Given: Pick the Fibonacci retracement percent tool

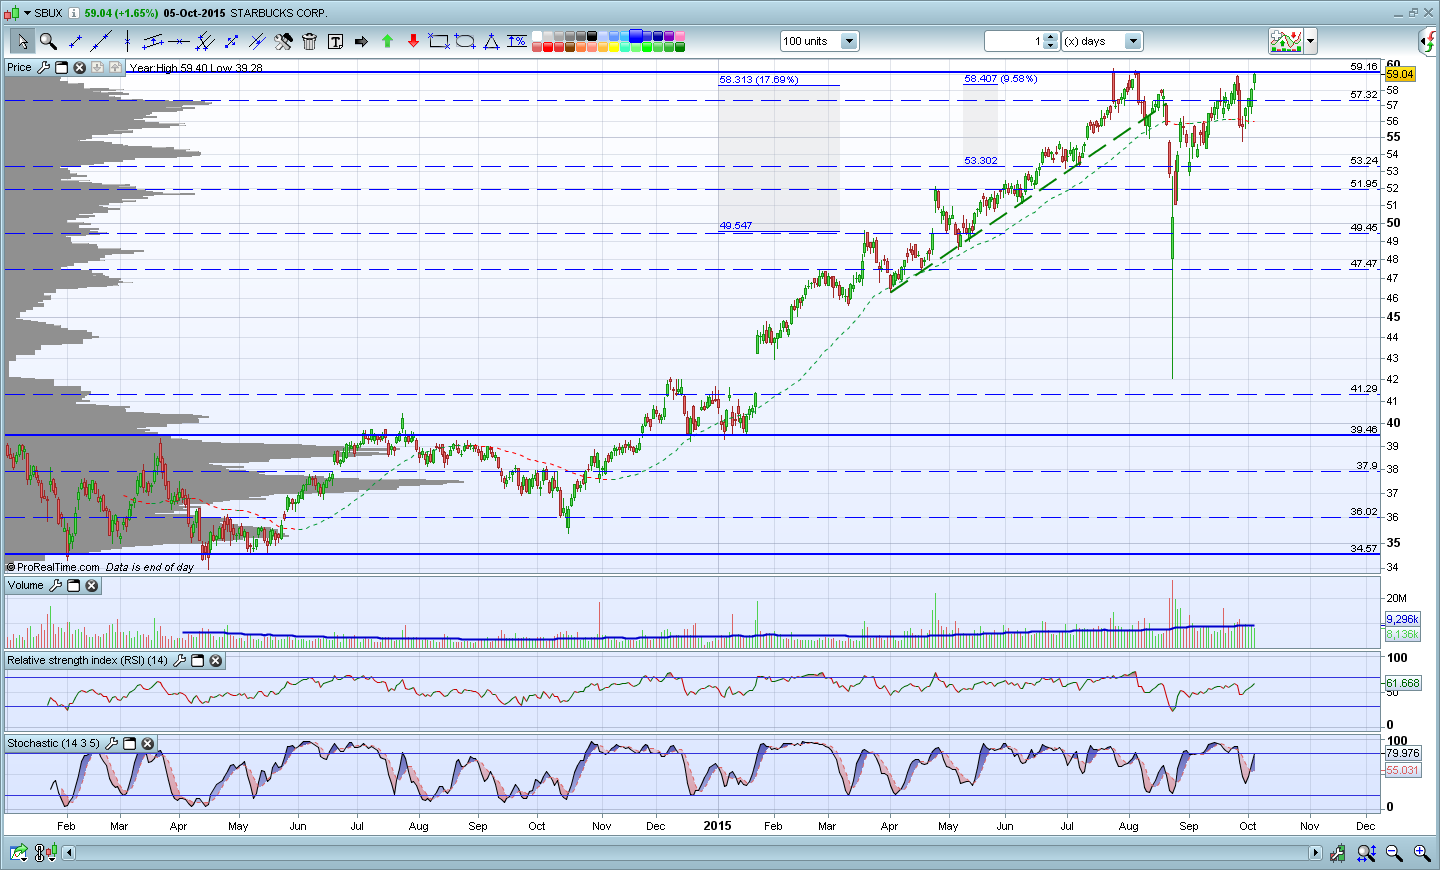Looking at the screenshot, I should coord(517,41).
